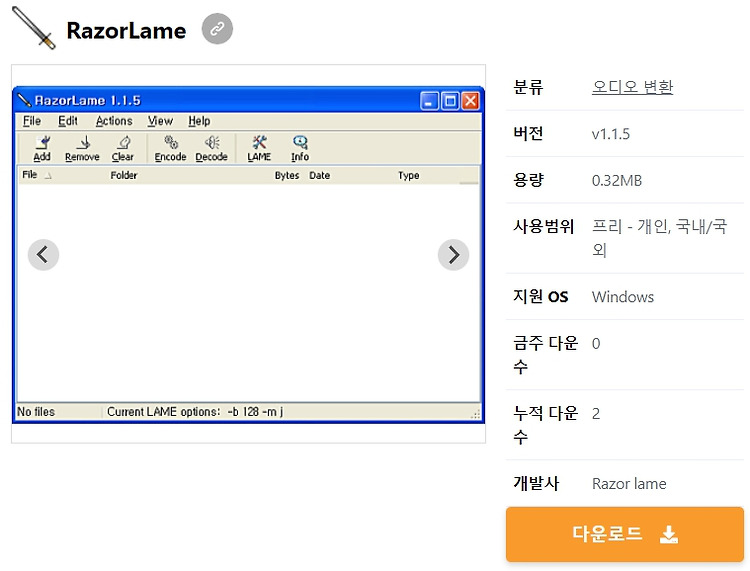Click the 'No files' status bar text
The image size is (750, 571).
point(36,412)
